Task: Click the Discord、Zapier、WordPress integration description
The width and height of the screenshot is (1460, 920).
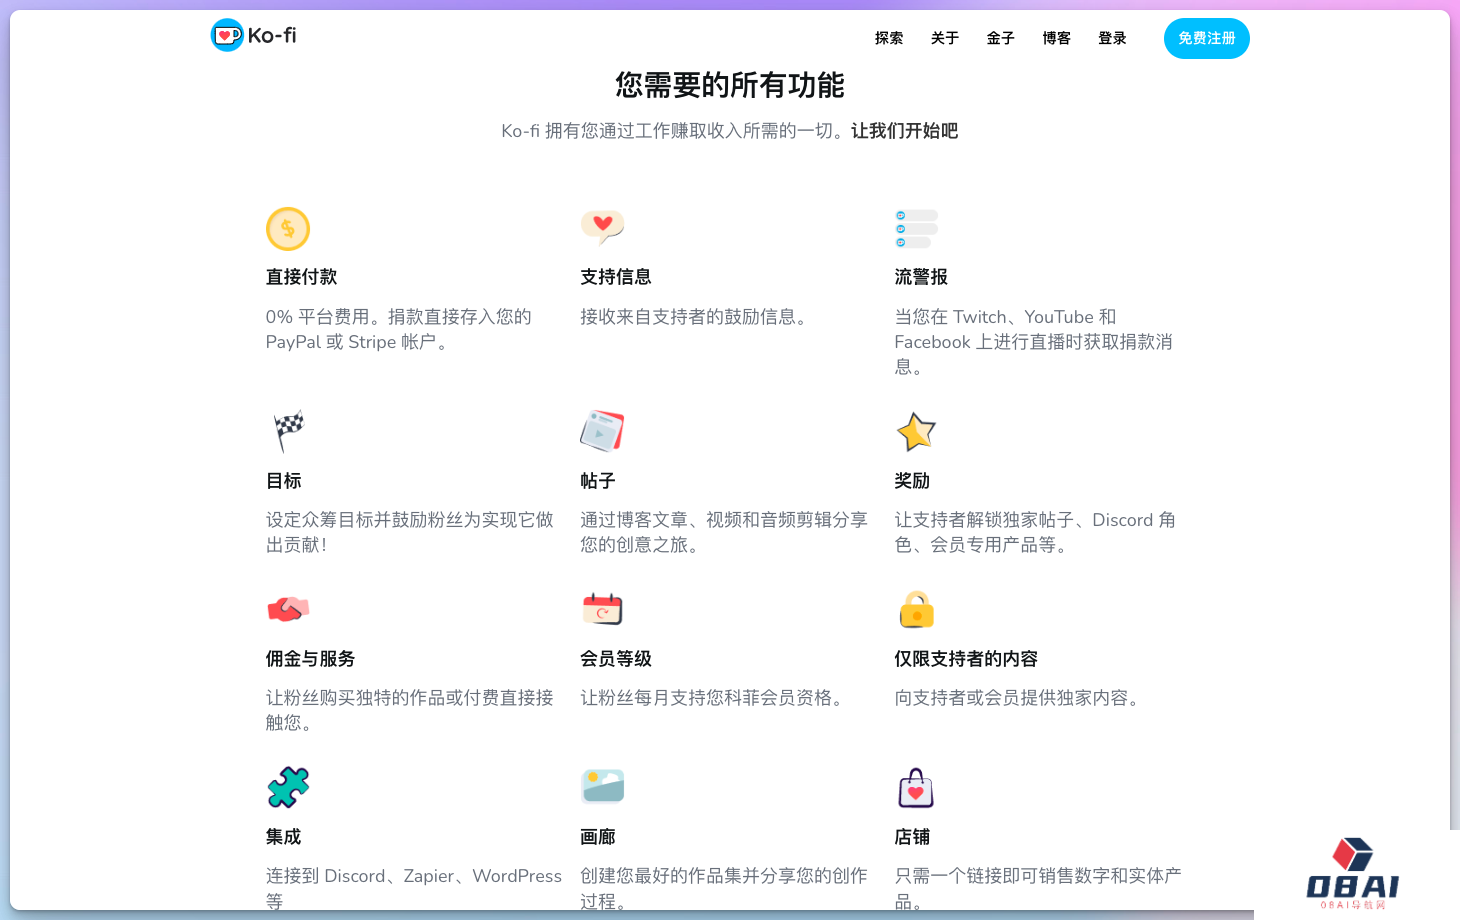Action: click(414, 888)
